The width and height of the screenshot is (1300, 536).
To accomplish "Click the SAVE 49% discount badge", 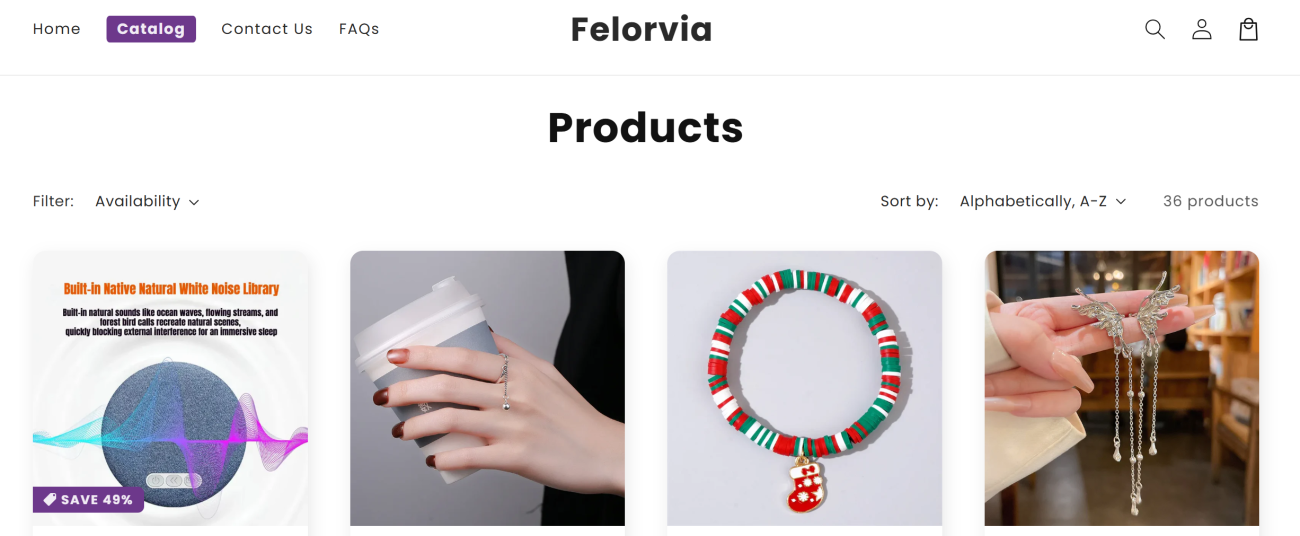I will (x=88, y=499).
